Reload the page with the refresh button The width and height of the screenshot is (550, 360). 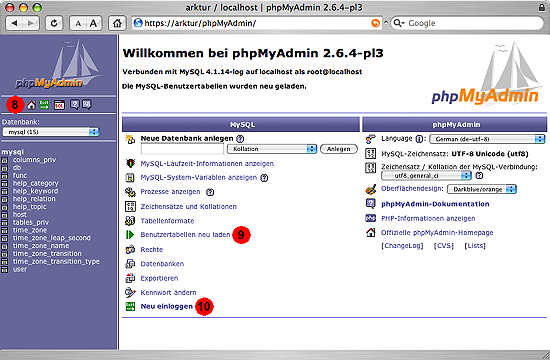pyautogui.click(x=54, y=23)
